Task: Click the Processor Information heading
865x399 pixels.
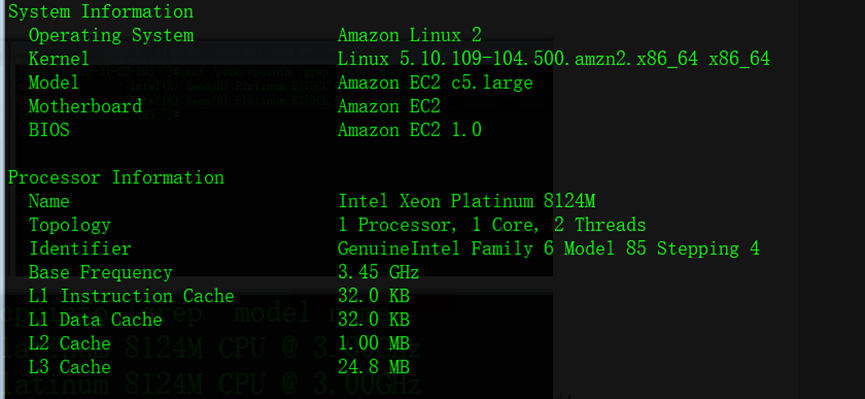Action: click(116, 178)
